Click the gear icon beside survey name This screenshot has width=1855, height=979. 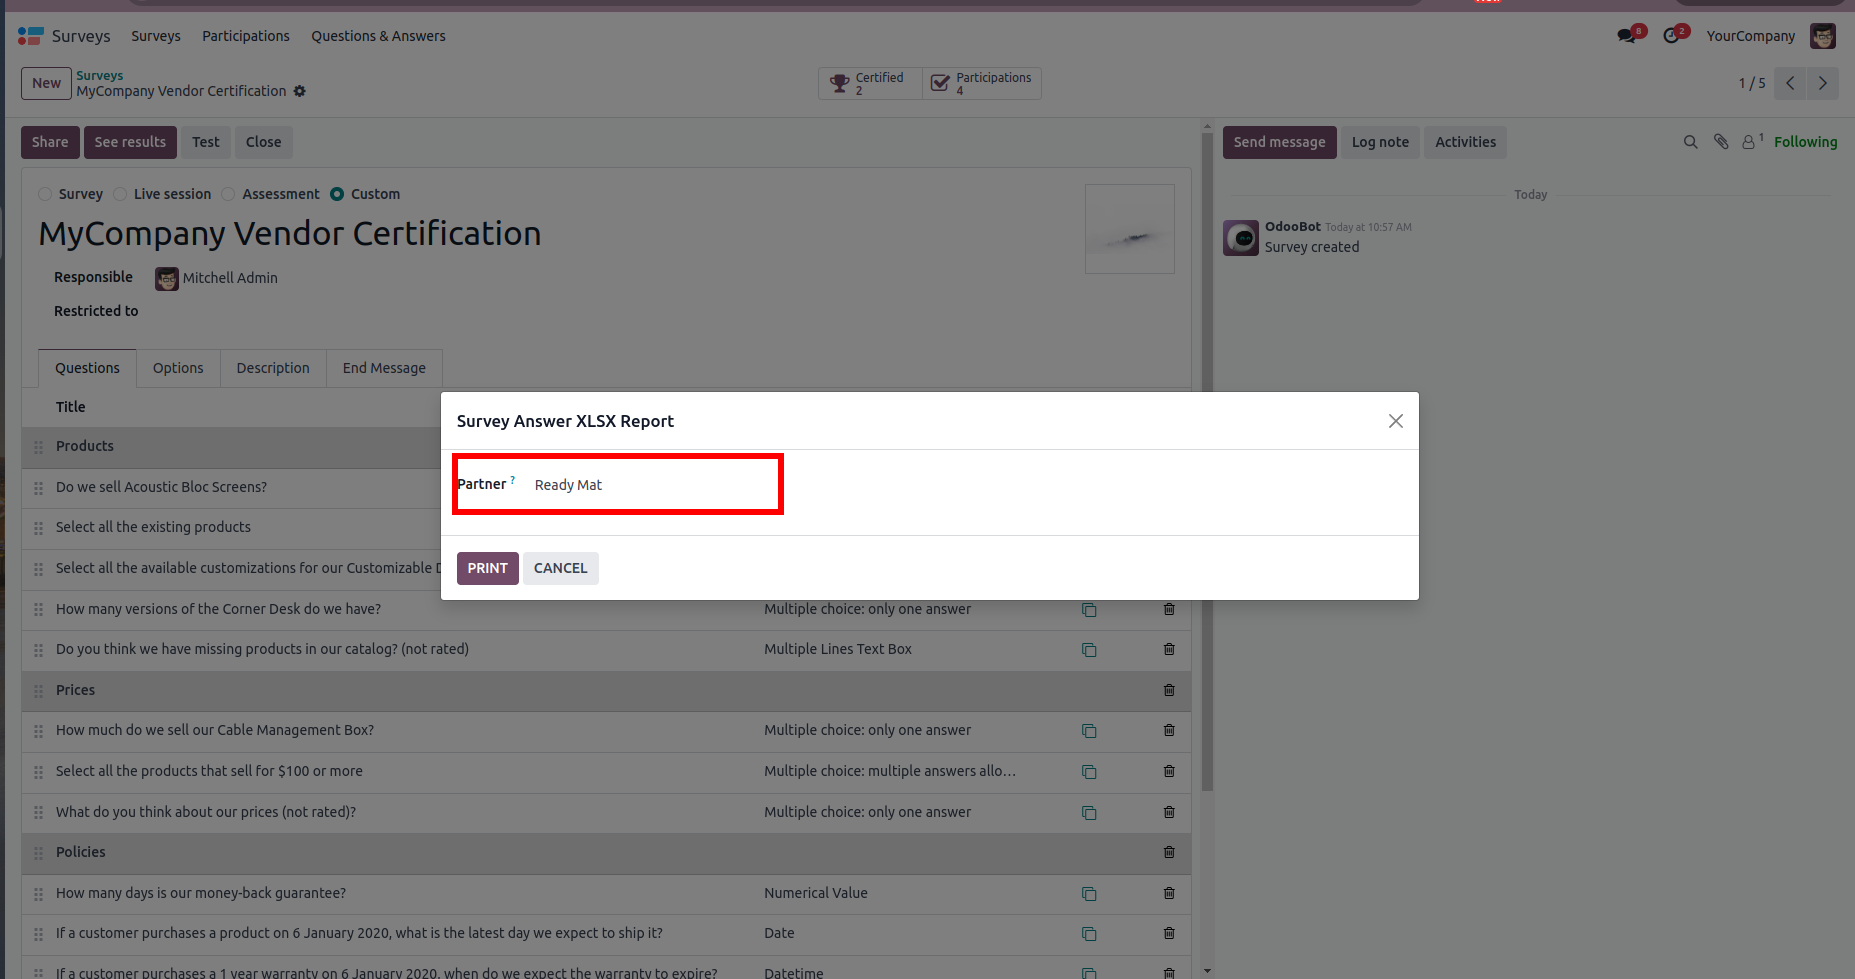pyautogui.click(x=300, y=91)
